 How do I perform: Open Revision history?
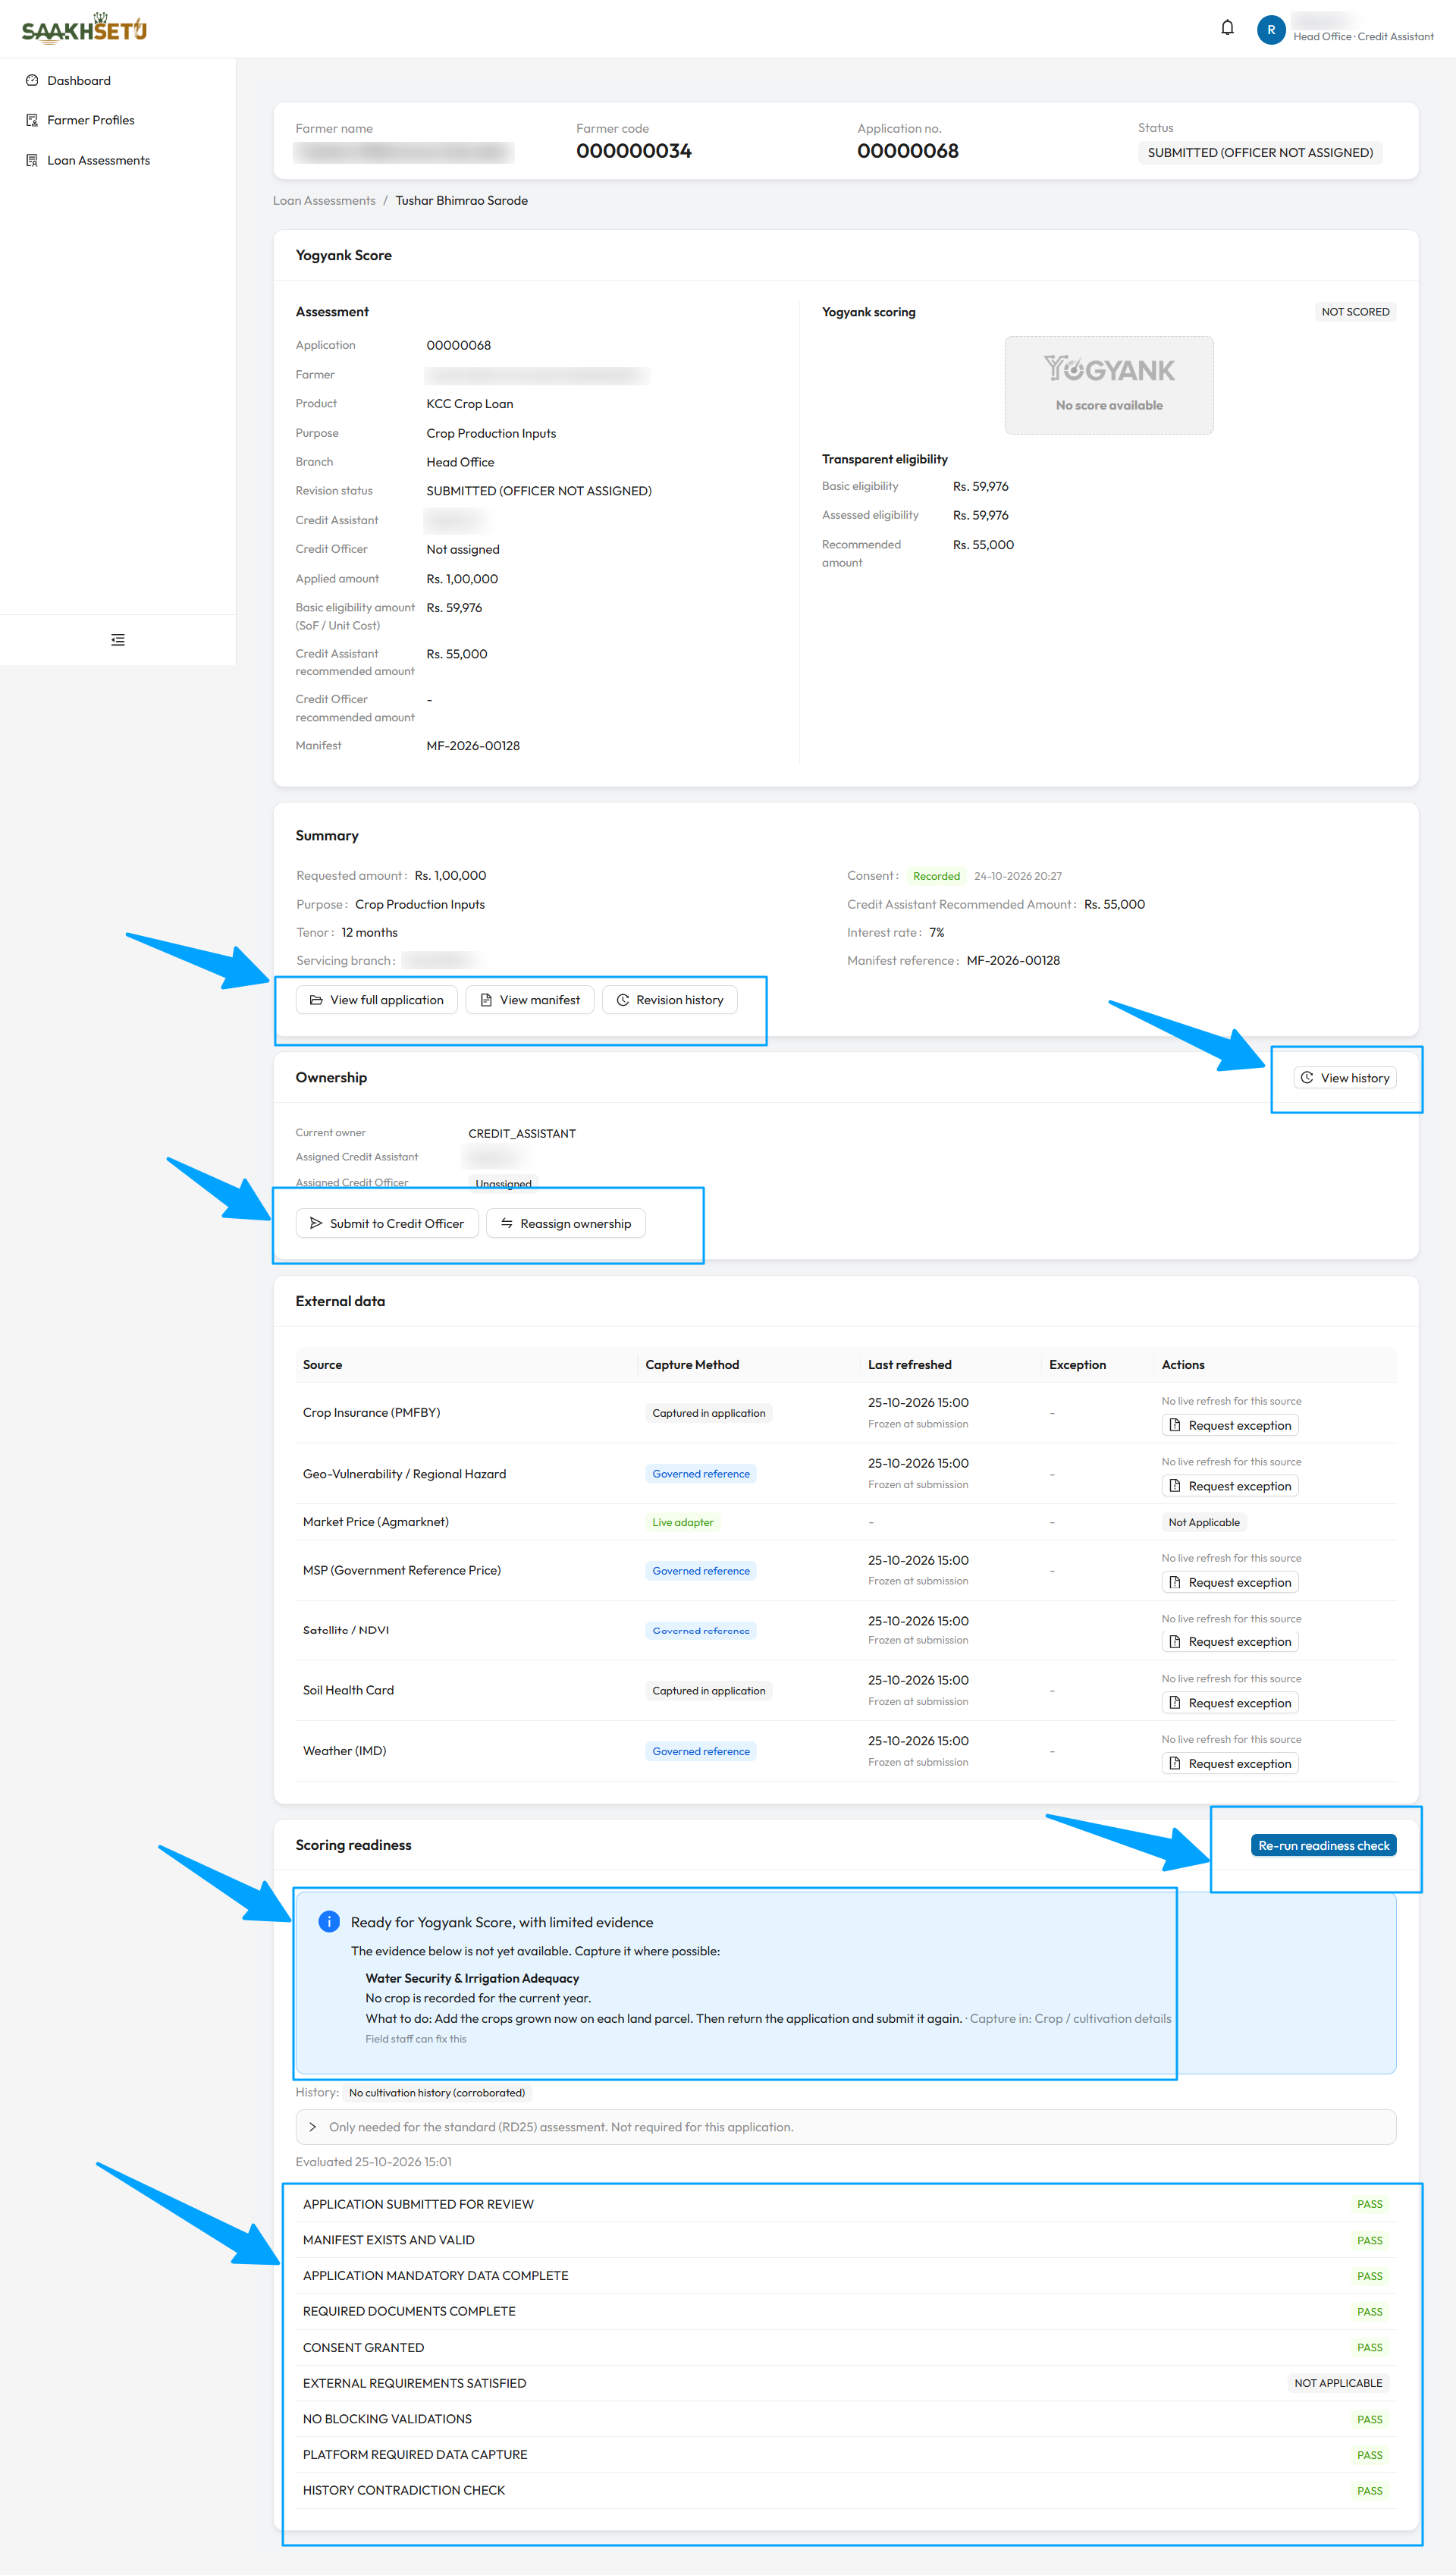click(x=670, y=1000)
